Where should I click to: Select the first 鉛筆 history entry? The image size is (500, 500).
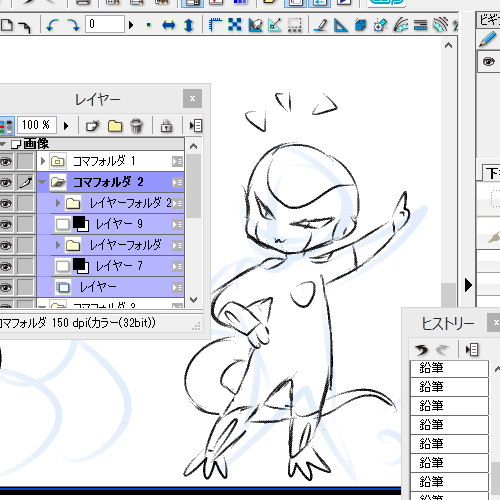449,368
